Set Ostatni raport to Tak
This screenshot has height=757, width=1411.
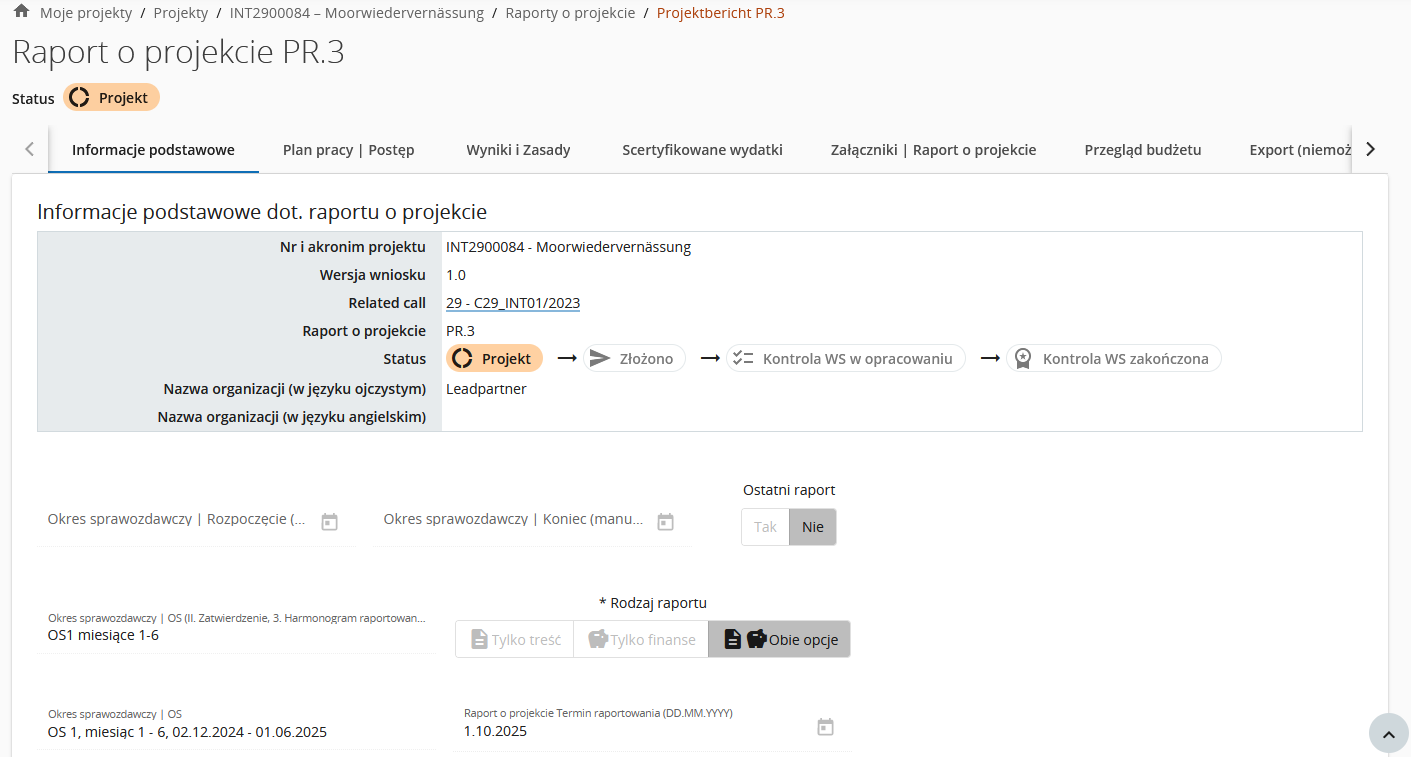pos(765,527)
